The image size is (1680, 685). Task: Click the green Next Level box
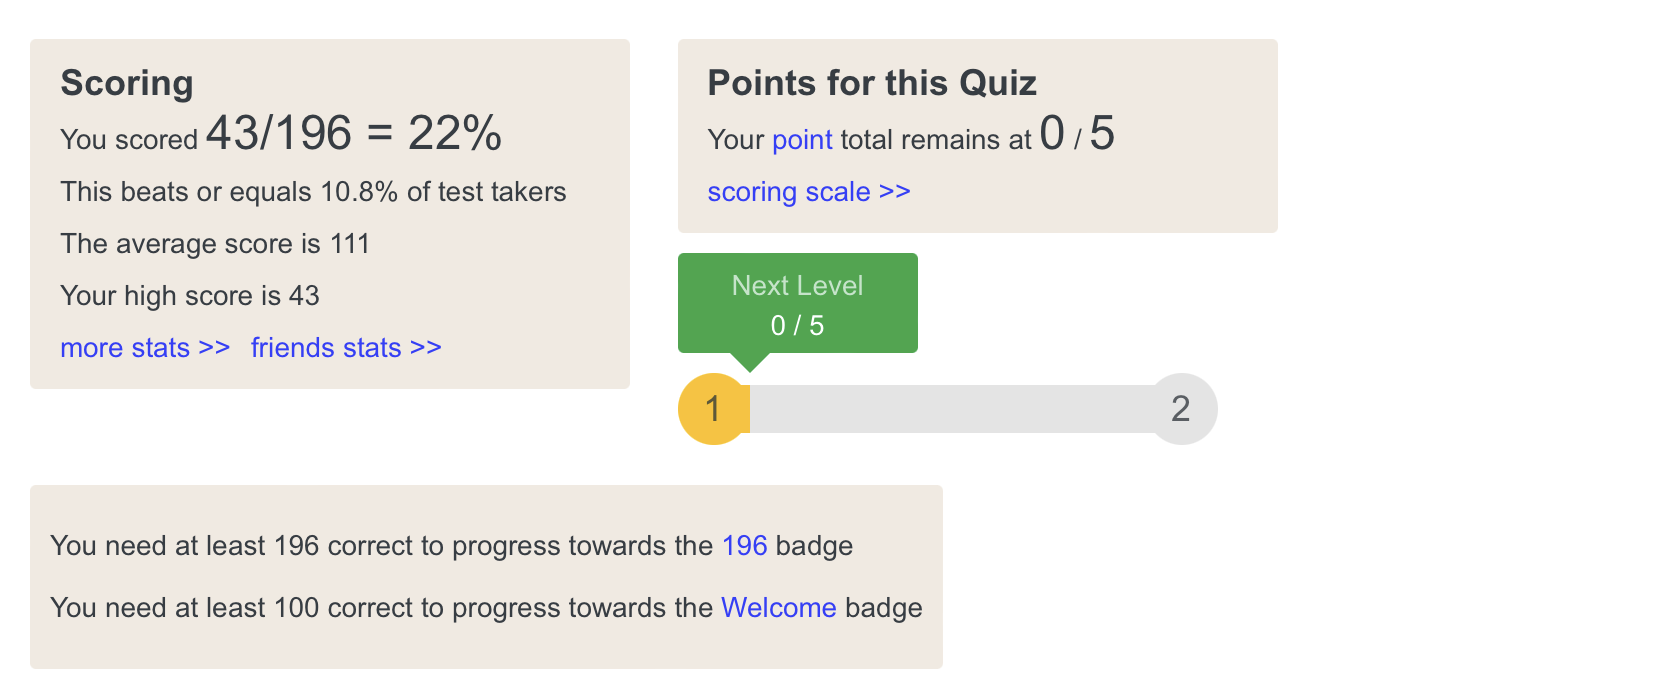click(x=797, y=303)
